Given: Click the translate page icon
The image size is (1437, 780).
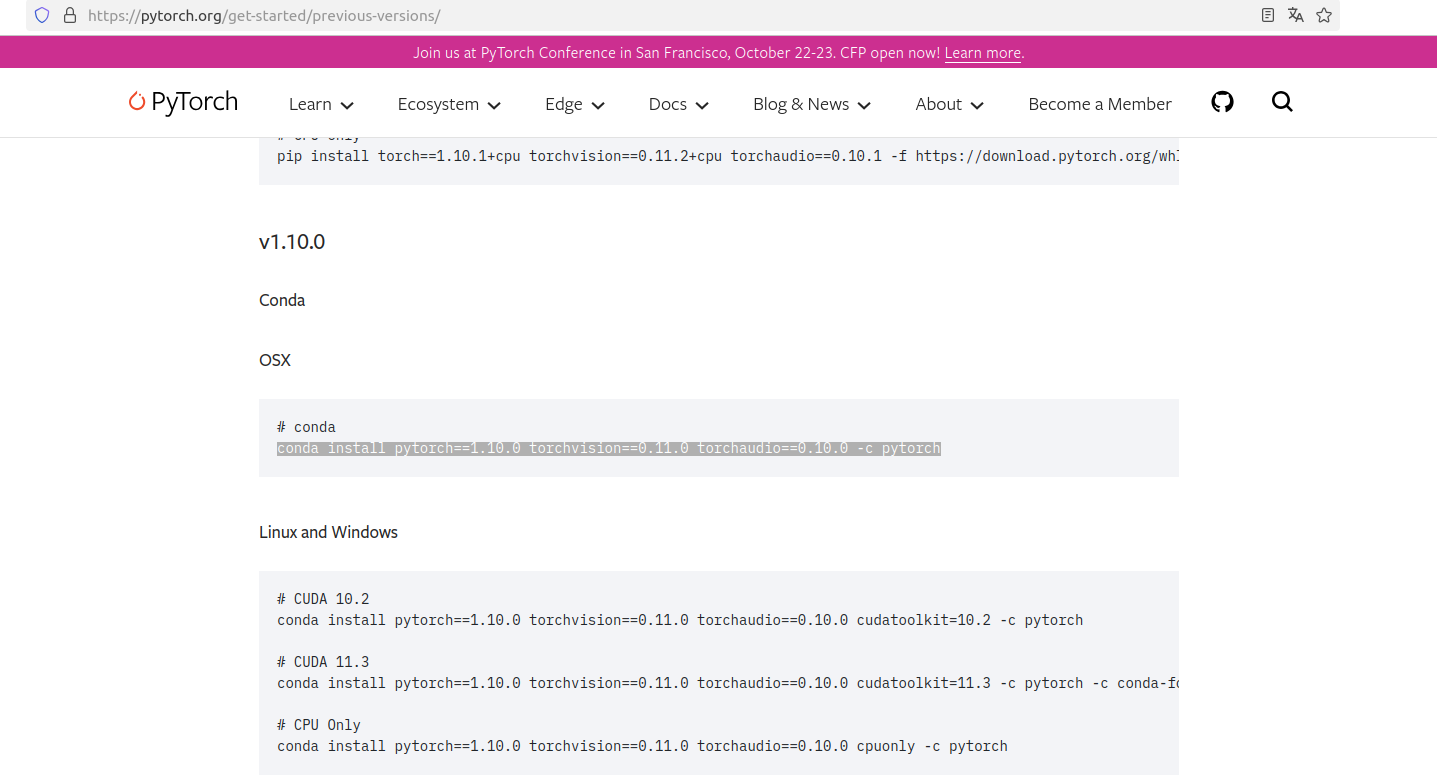Looking at the screenshot, I should [x=1296, y=15].
